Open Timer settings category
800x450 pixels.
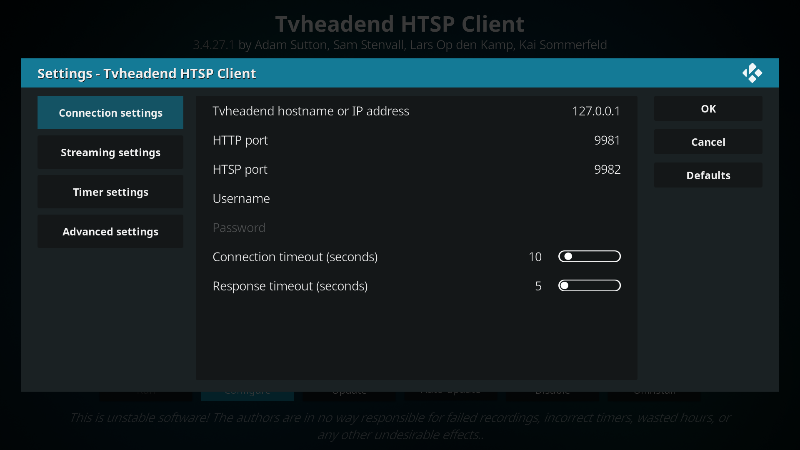pyautogui.click(x=110, y=192)
